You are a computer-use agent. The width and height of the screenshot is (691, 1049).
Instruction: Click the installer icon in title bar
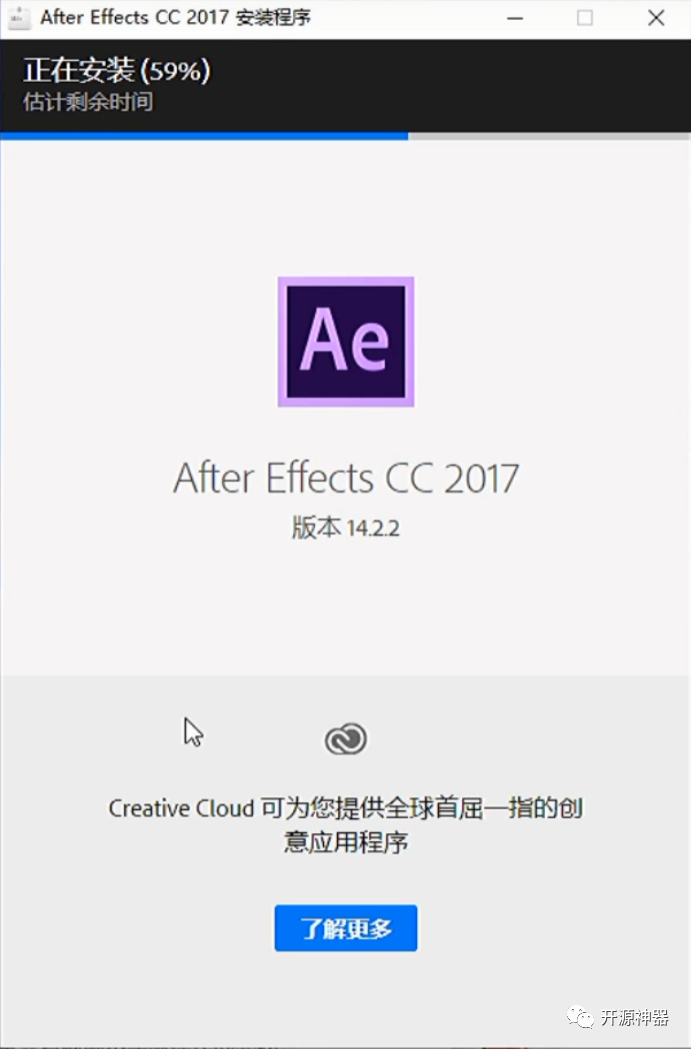(x=19, y=18)
